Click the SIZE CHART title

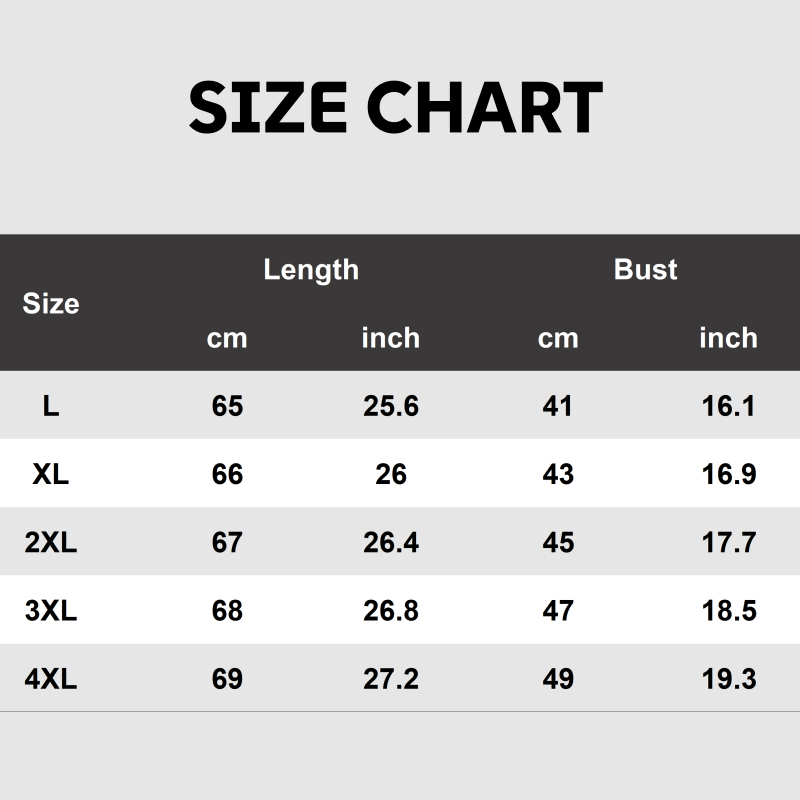(396, 107)
